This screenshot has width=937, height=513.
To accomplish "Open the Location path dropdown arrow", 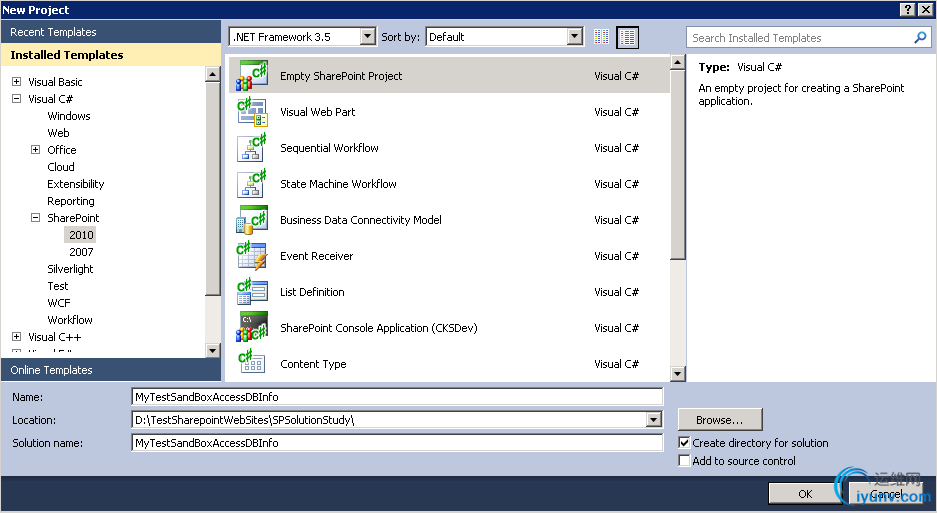I will tap(654, 420).
